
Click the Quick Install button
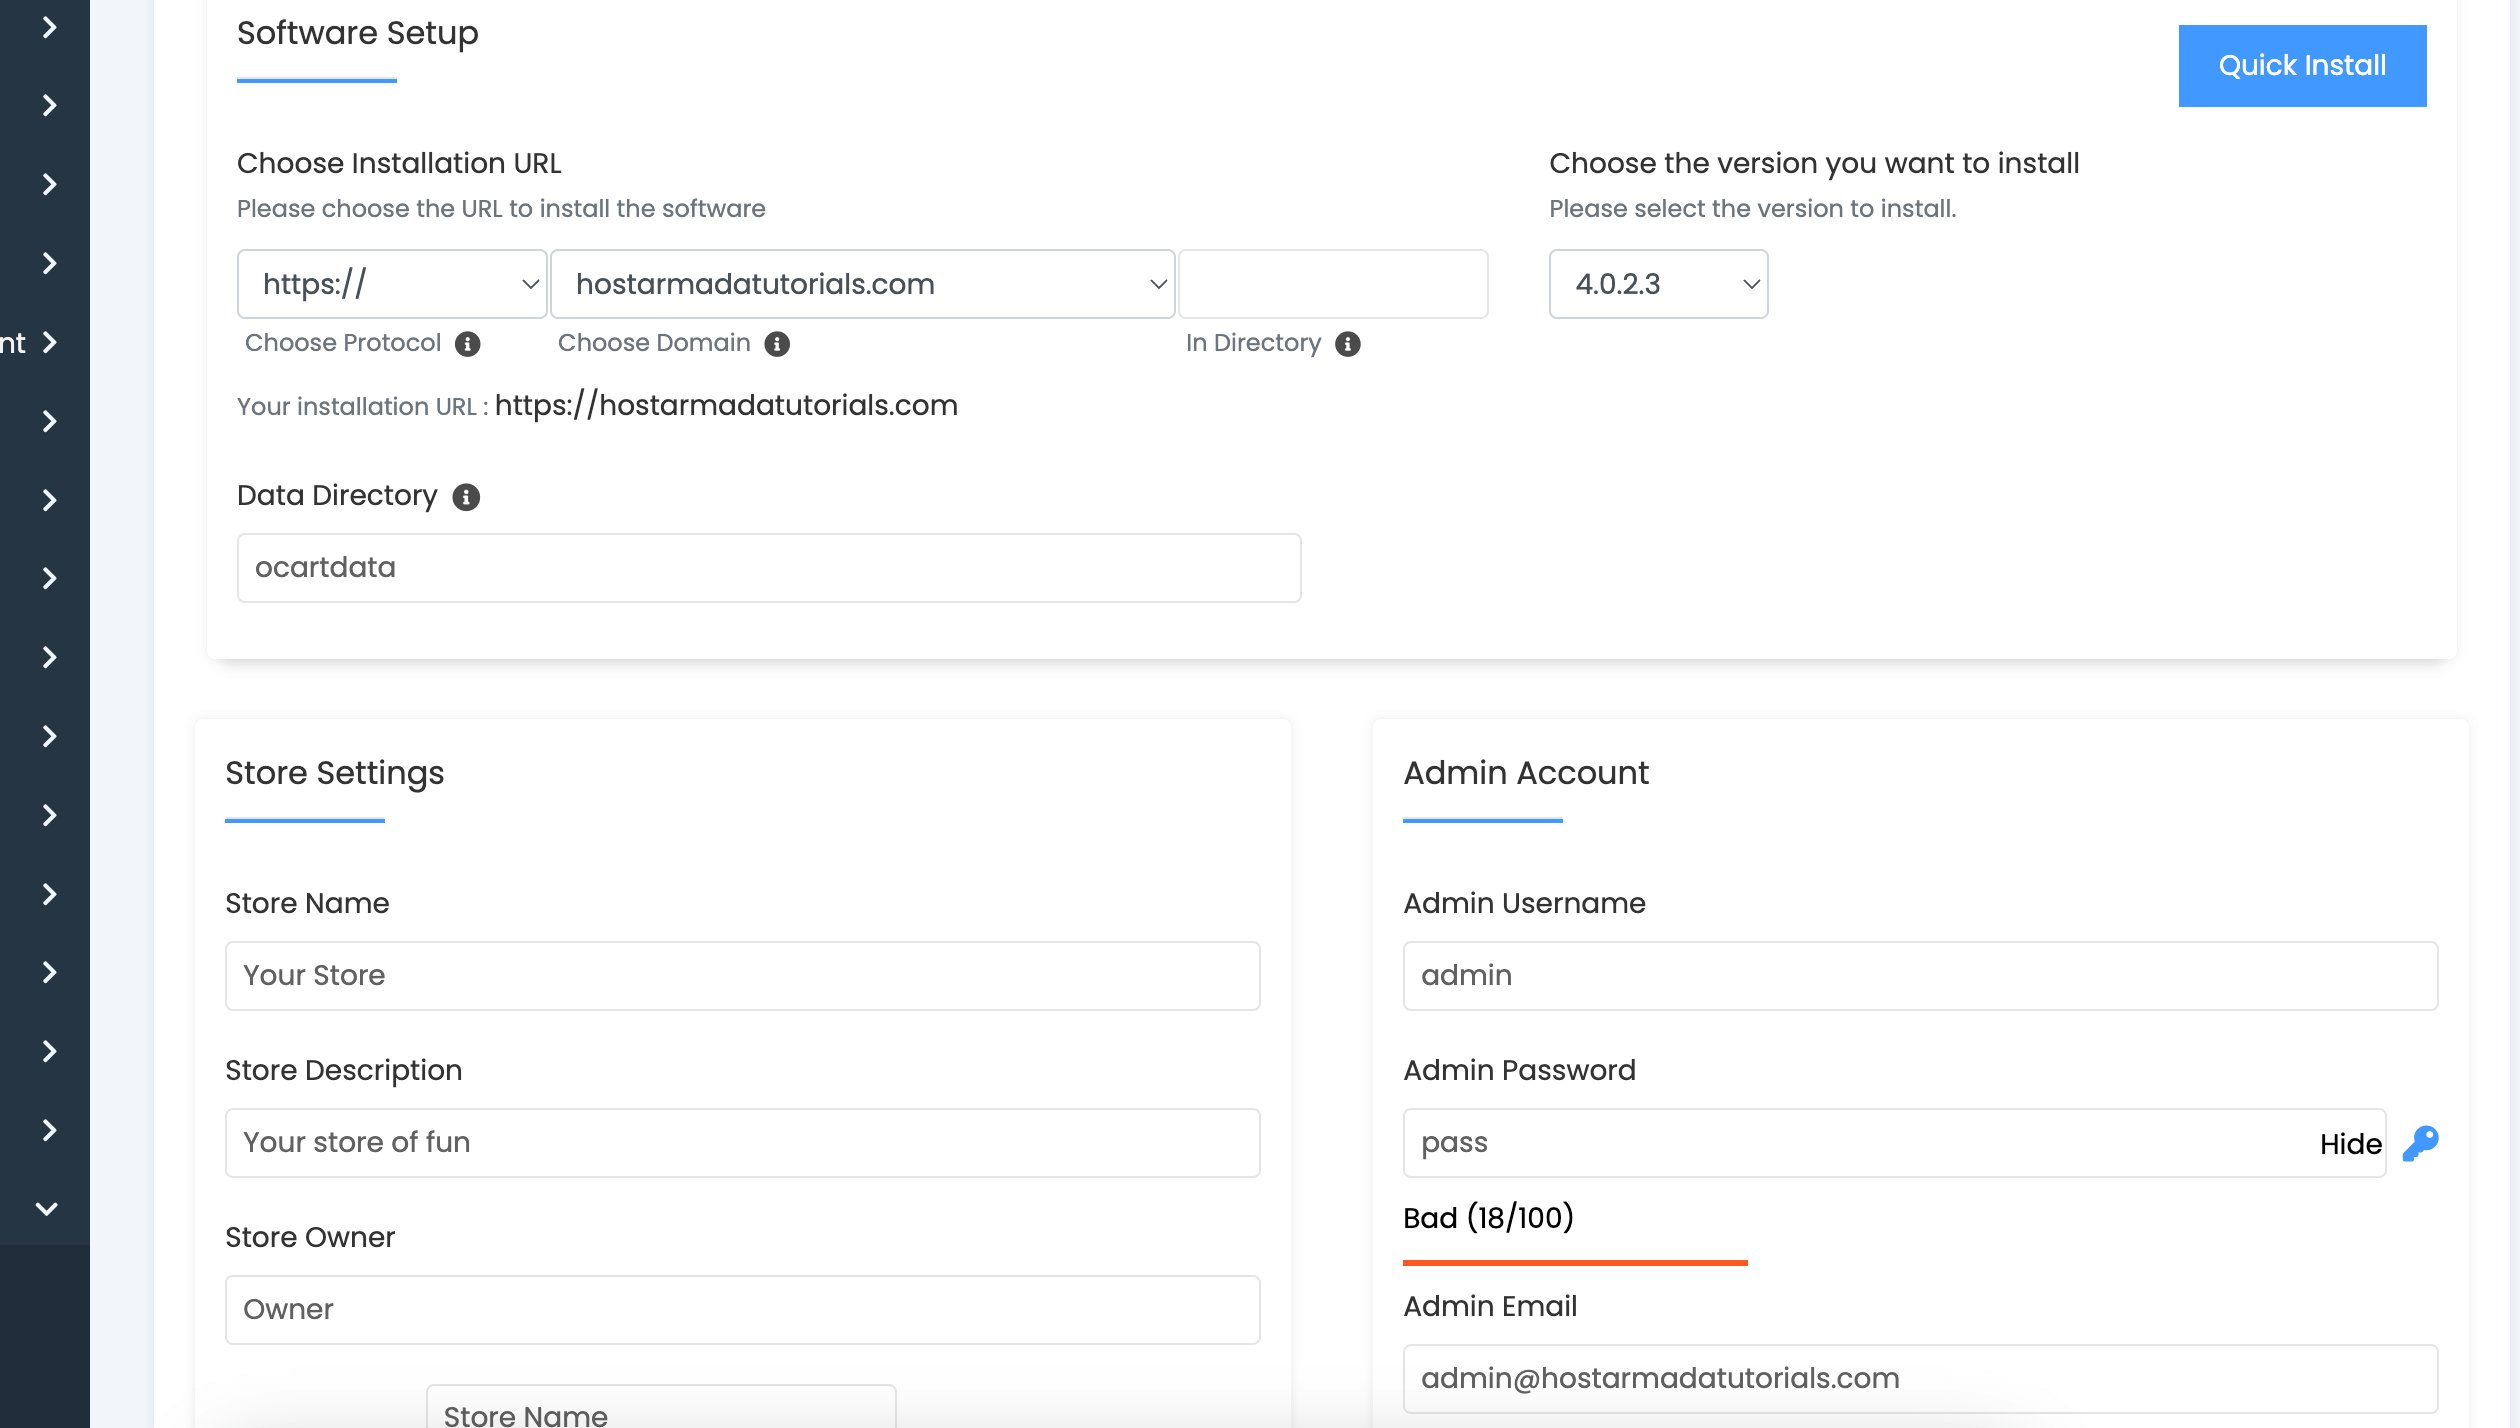2302,66
